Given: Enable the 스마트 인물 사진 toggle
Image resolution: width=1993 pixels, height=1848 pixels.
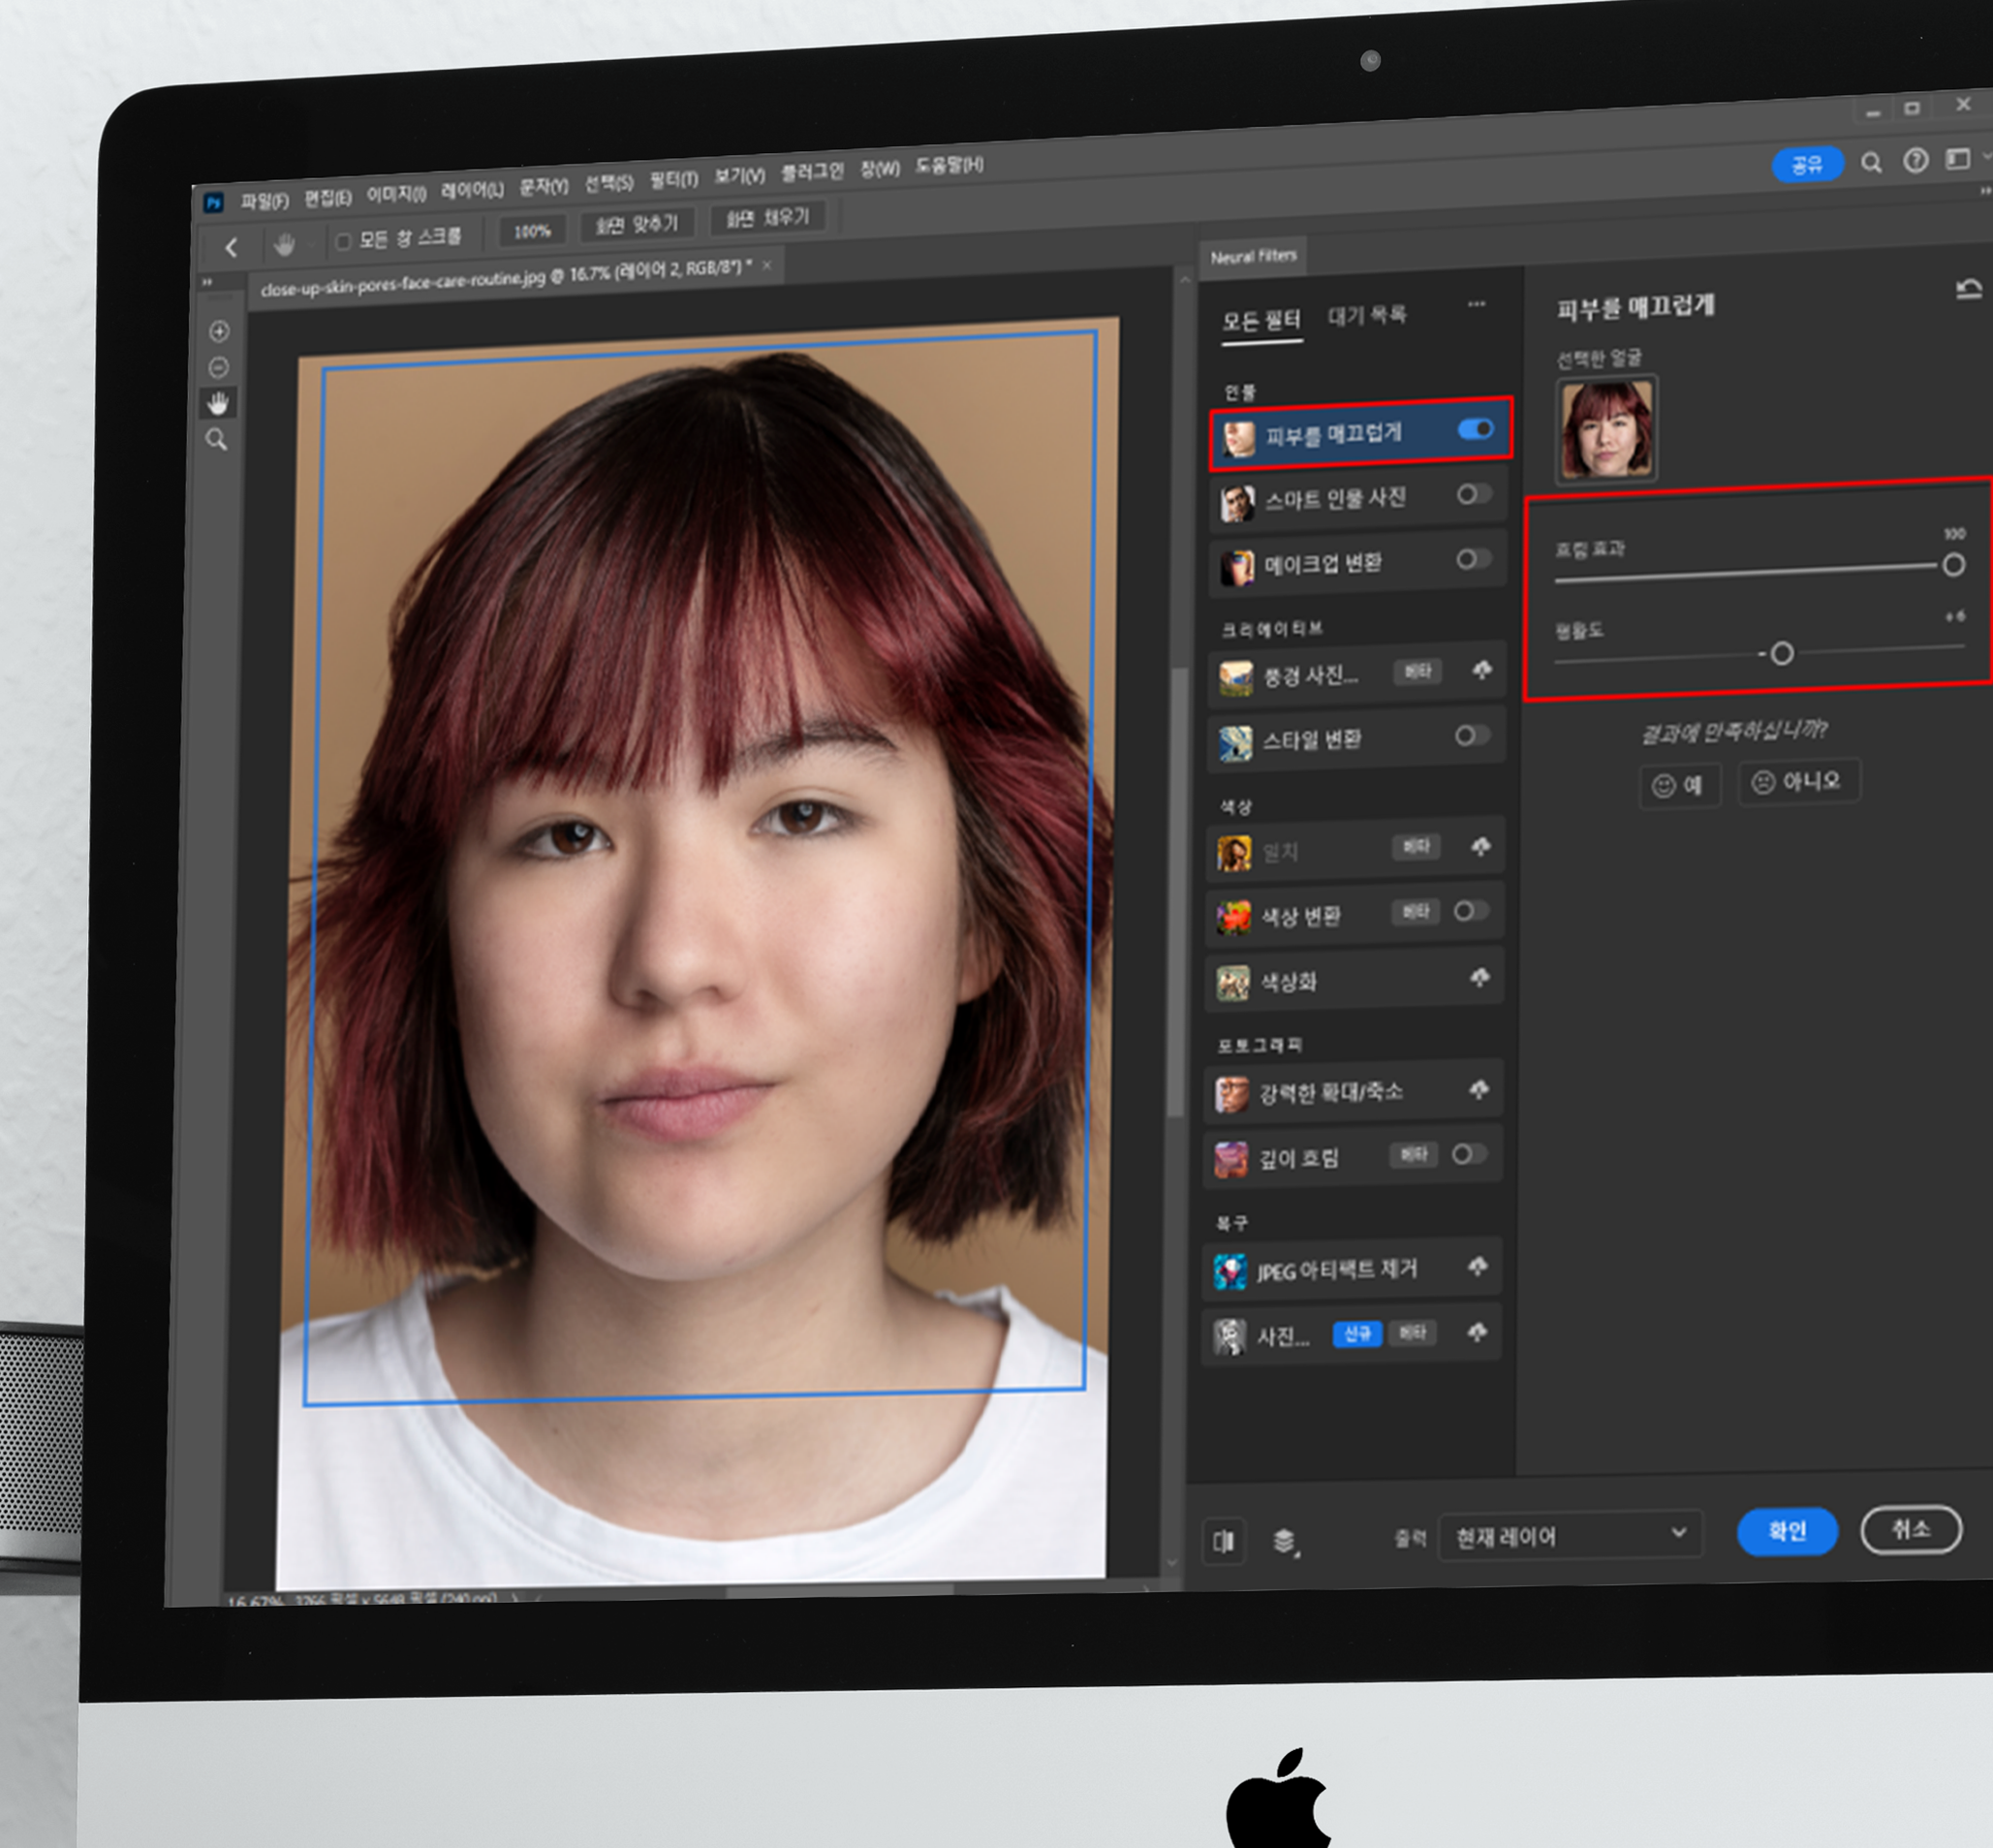Looking at the screenshot, I should click(x=1473, y=494).
